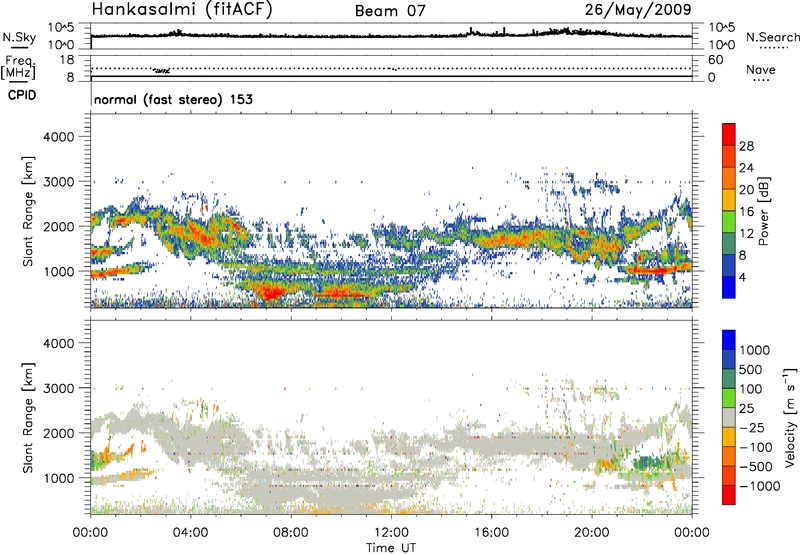Click the '-100' velocity colorbar tick label
The height and width of the screenshot is (554, 800).
pos(756,447)
